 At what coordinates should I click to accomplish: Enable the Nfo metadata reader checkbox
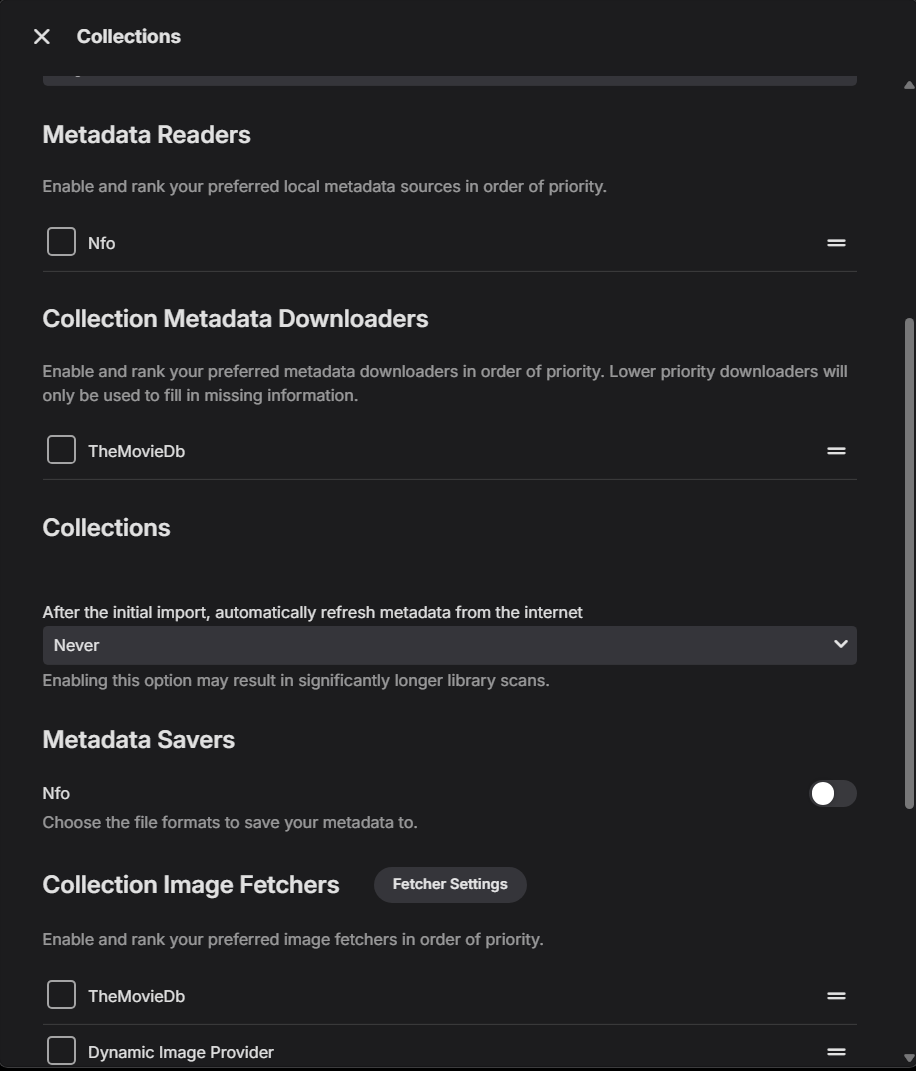coord(61,242)
